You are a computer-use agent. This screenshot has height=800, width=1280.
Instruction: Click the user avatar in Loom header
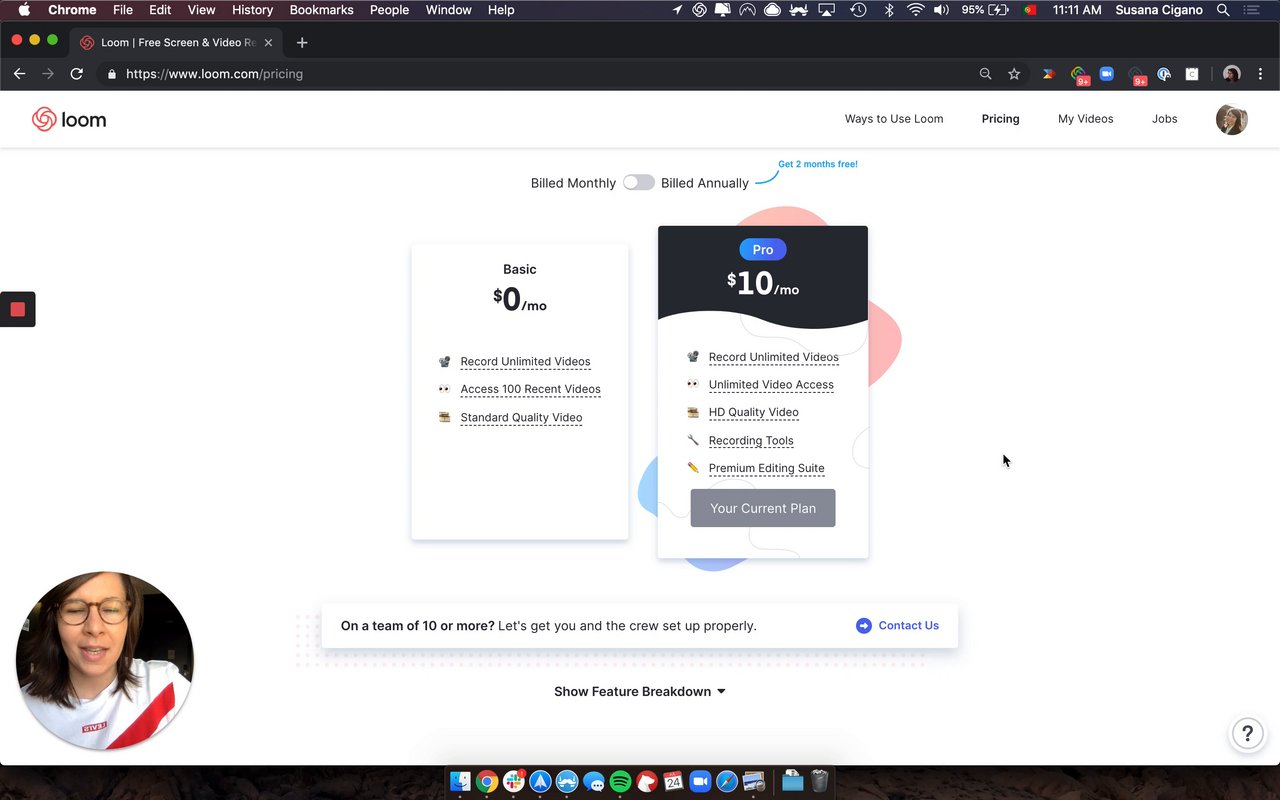coord(1231,119)
